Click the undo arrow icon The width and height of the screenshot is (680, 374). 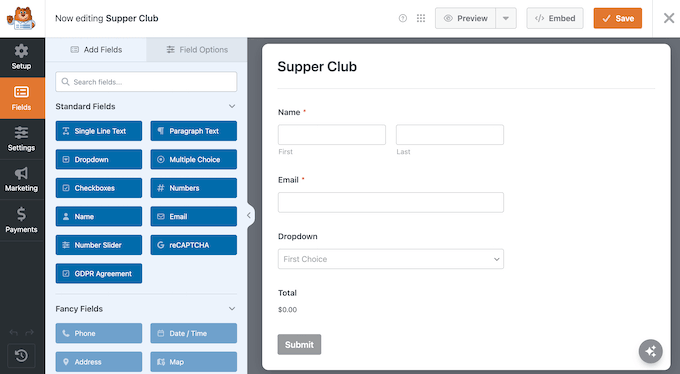[13, 333]
